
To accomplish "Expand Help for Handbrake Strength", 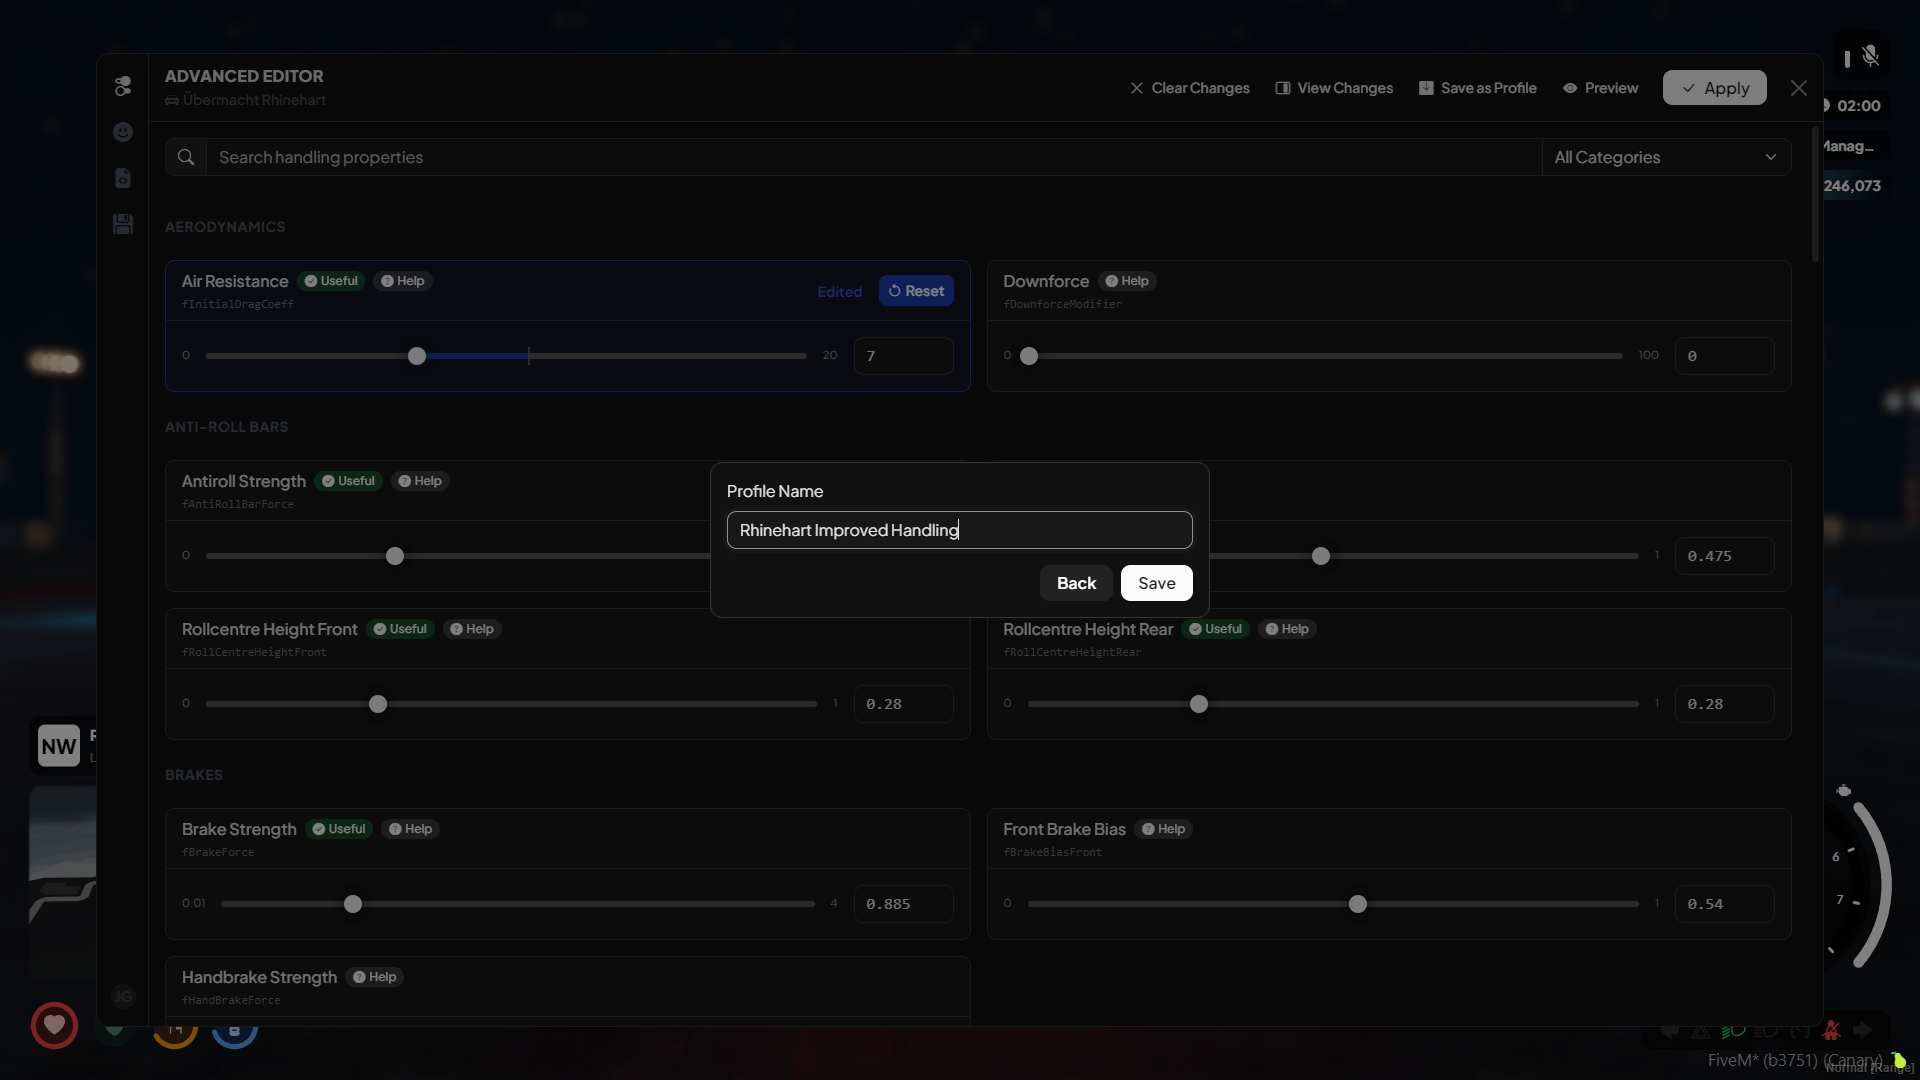I will pyautogui.click(x=375, y=977).
